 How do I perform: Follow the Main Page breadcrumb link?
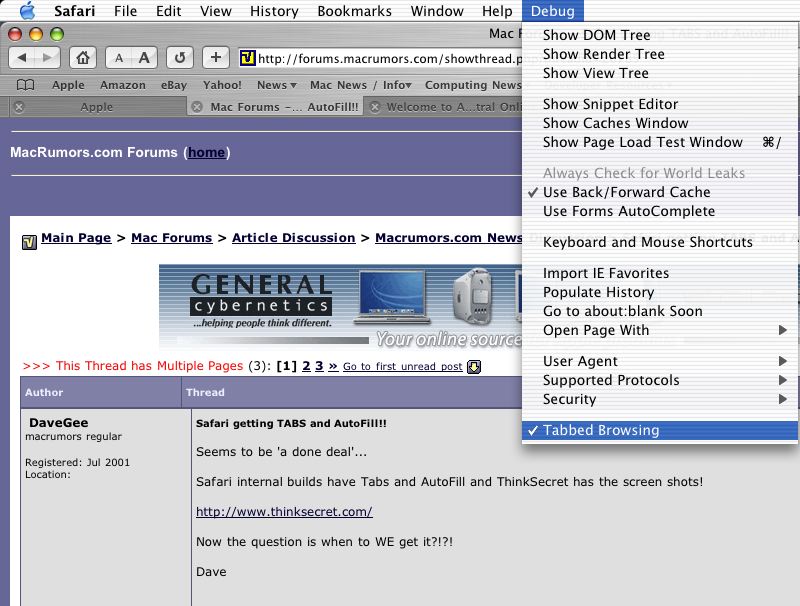pyautogui.click(x=76, y=238)
